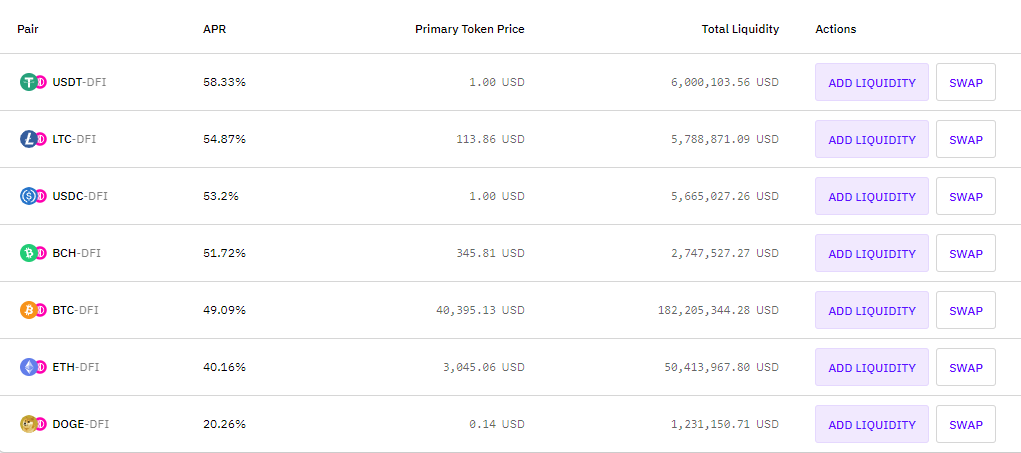
Task: Click the Litecoin LTC token icon
Action: pyautogui.click(x=29, y=139)
